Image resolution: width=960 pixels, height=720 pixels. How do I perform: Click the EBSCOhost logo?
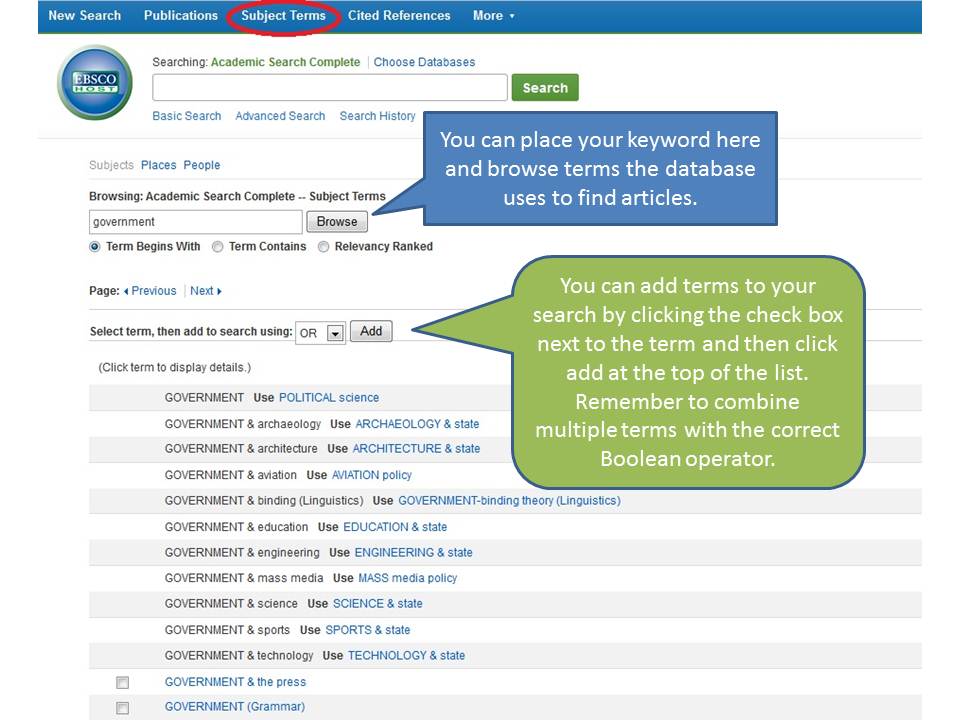pos(93,82)
